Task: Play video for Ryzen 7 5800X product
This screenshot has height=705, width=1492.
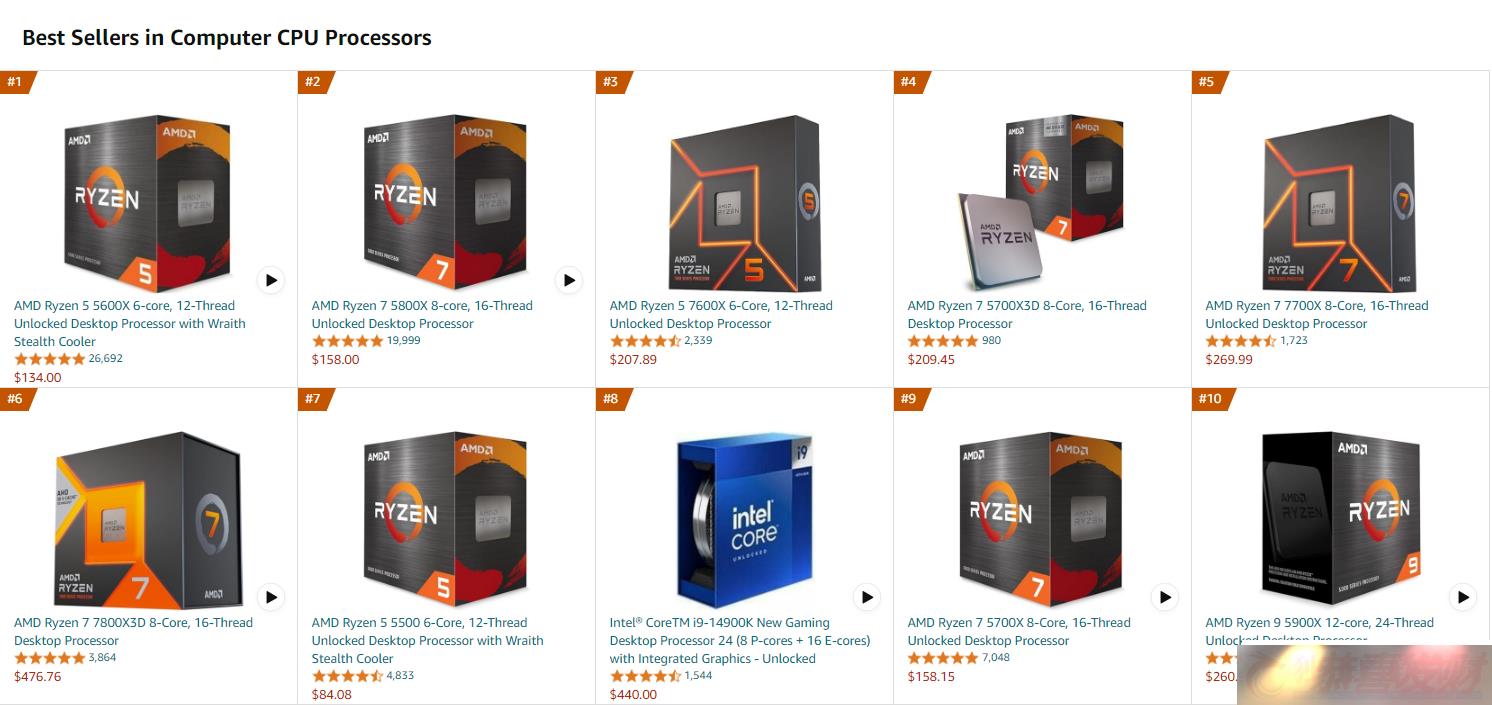Action: pyautogui.click(x=569, y=280)
